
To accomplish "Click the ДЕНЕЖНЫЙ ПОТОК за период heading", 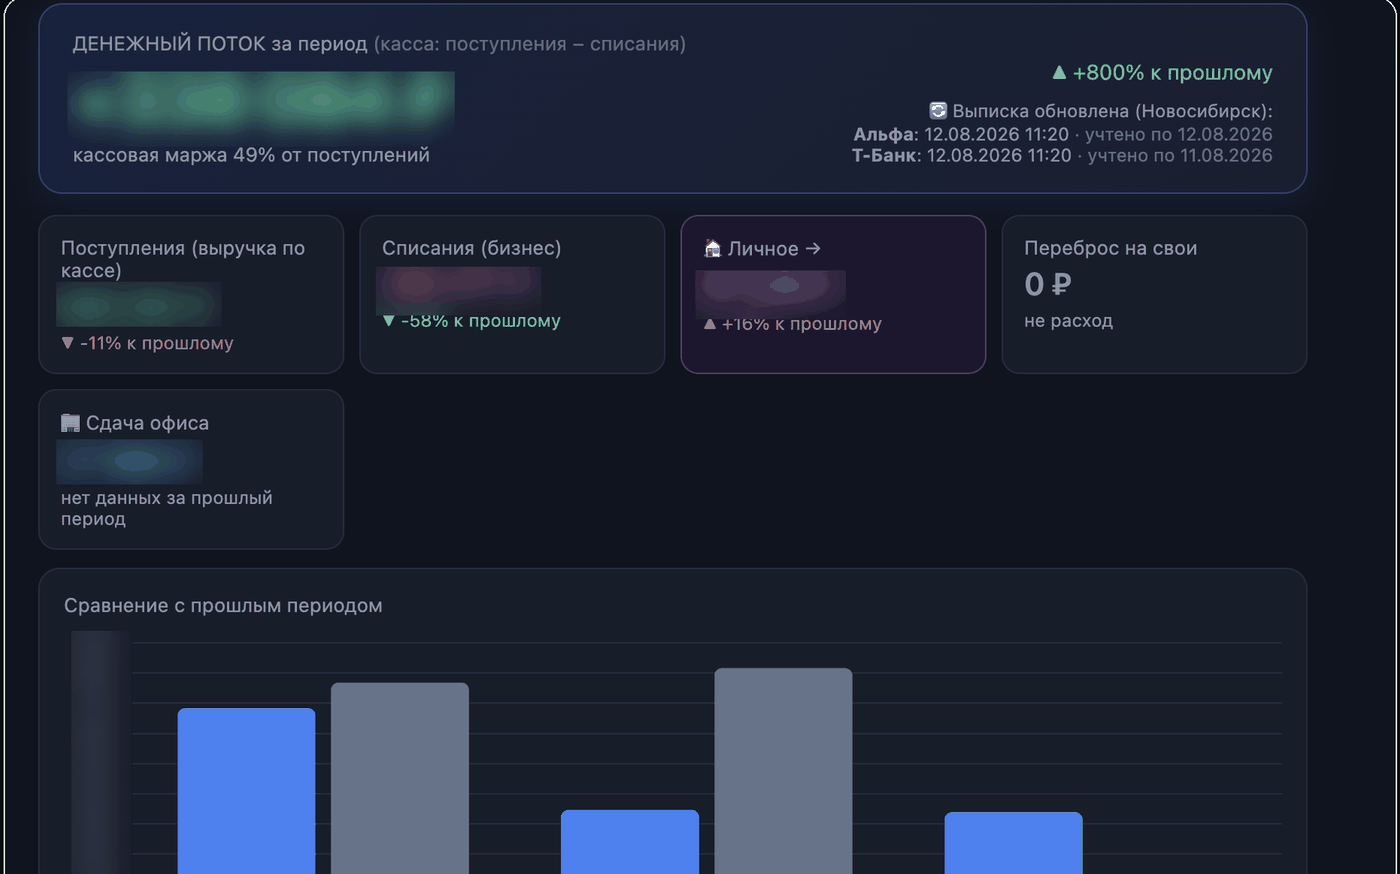I will 220,44.
